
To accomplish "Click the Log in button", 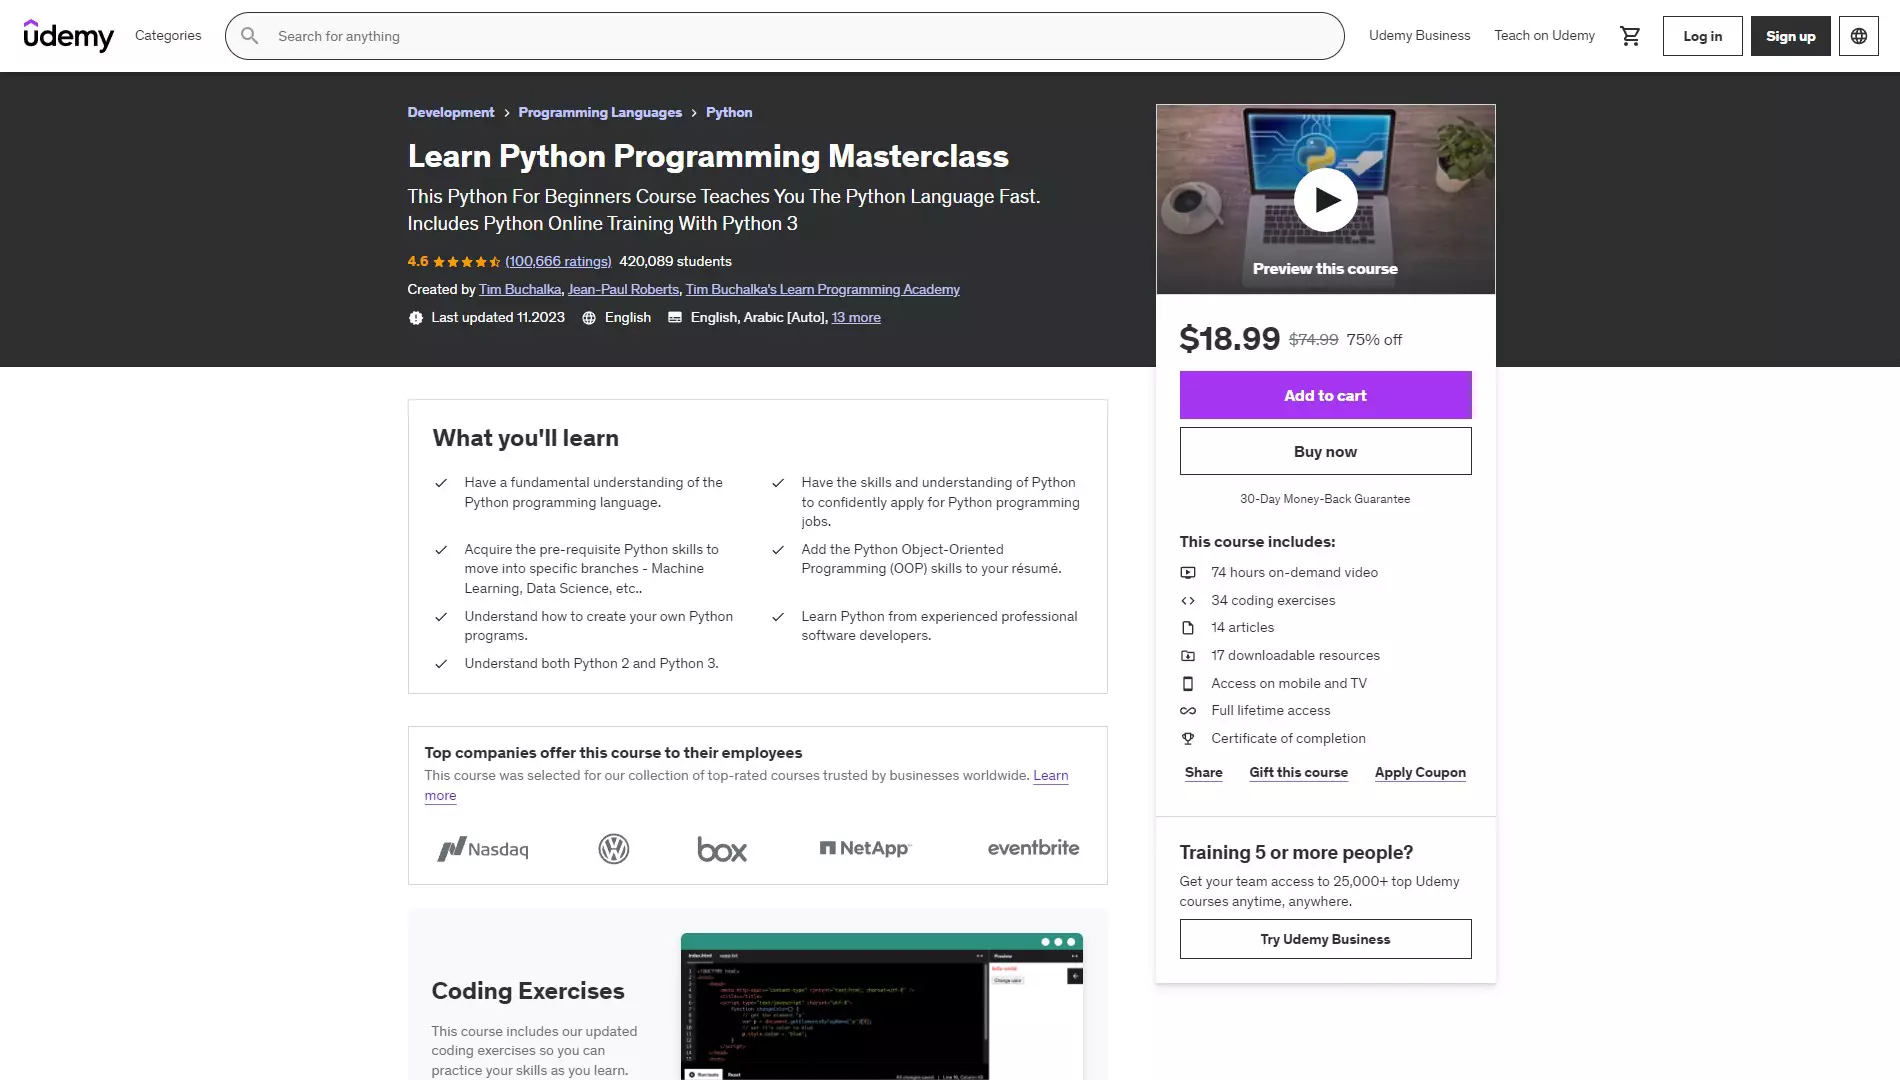I will point(1702,36).
